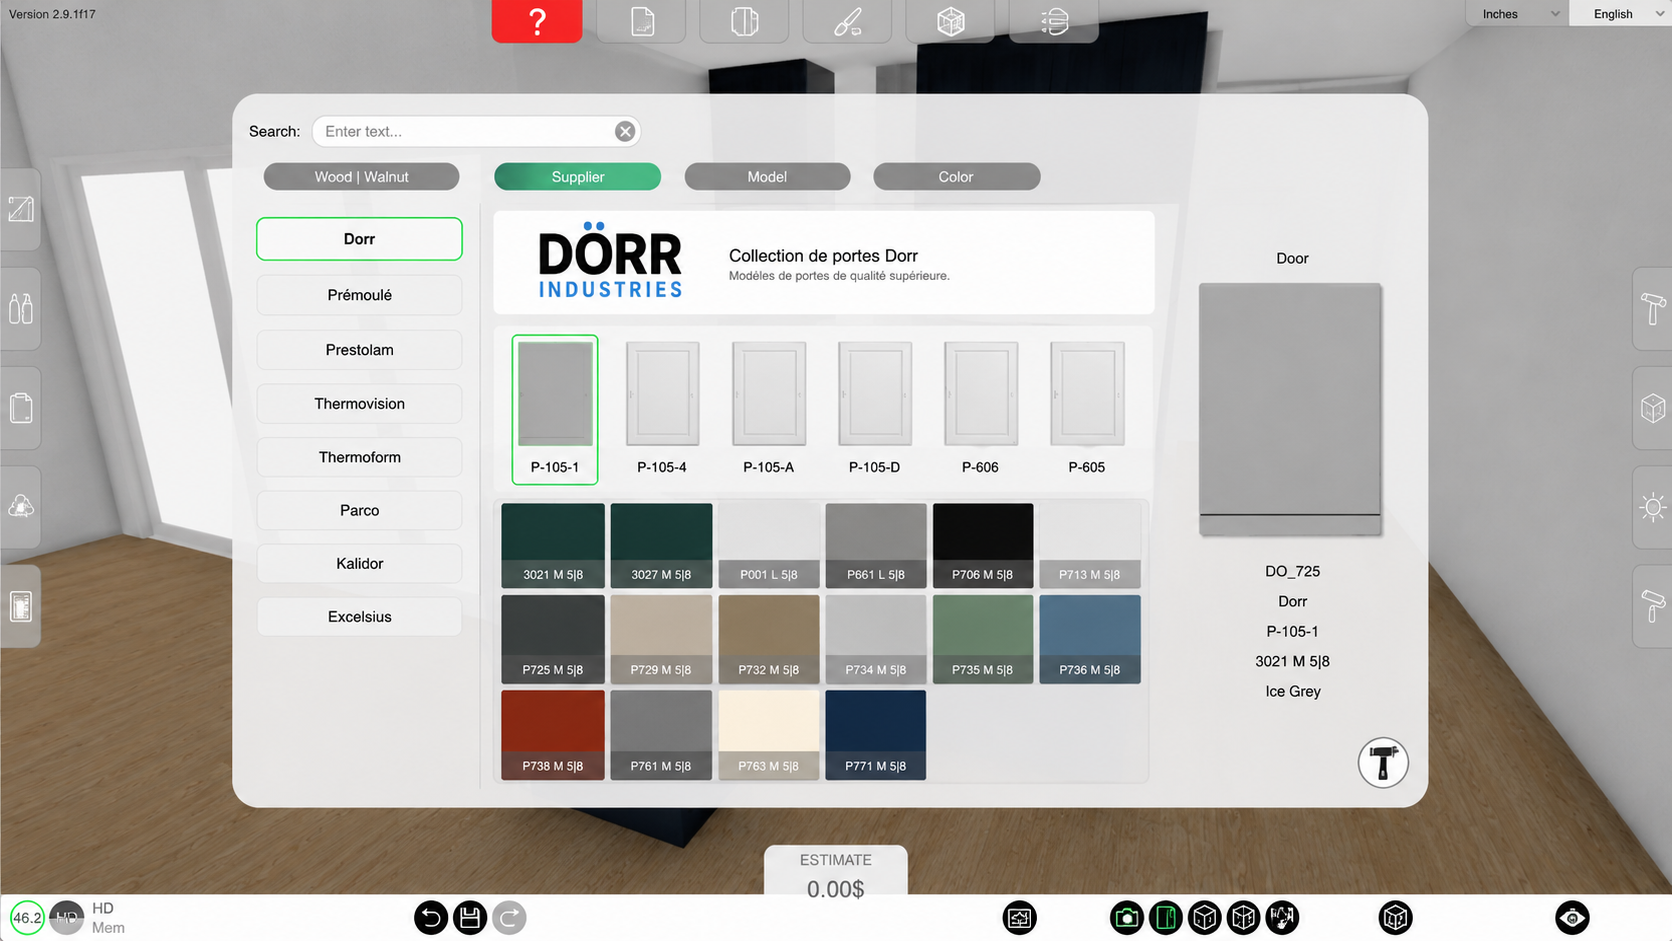This screenshot has height=941, width=1672.
Task: Open the sun lighting icon on right sidebar
Action: click(x=1652, y=507)
